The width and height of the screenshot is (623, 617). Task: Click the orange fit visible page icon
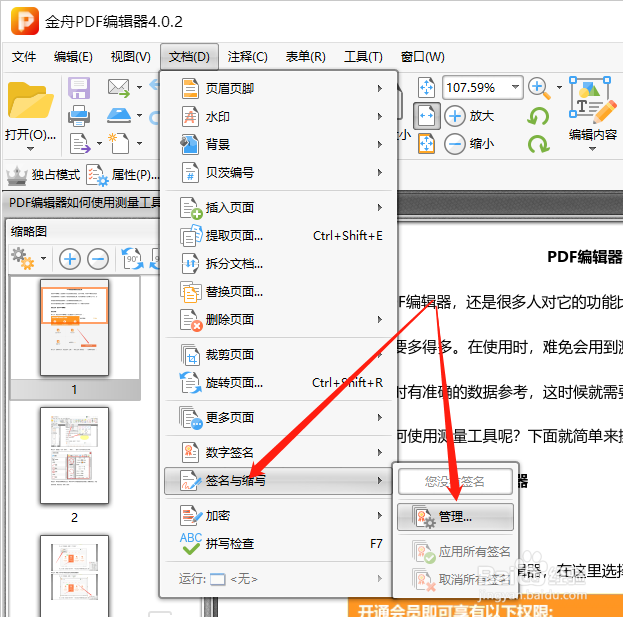pos(426,144)
